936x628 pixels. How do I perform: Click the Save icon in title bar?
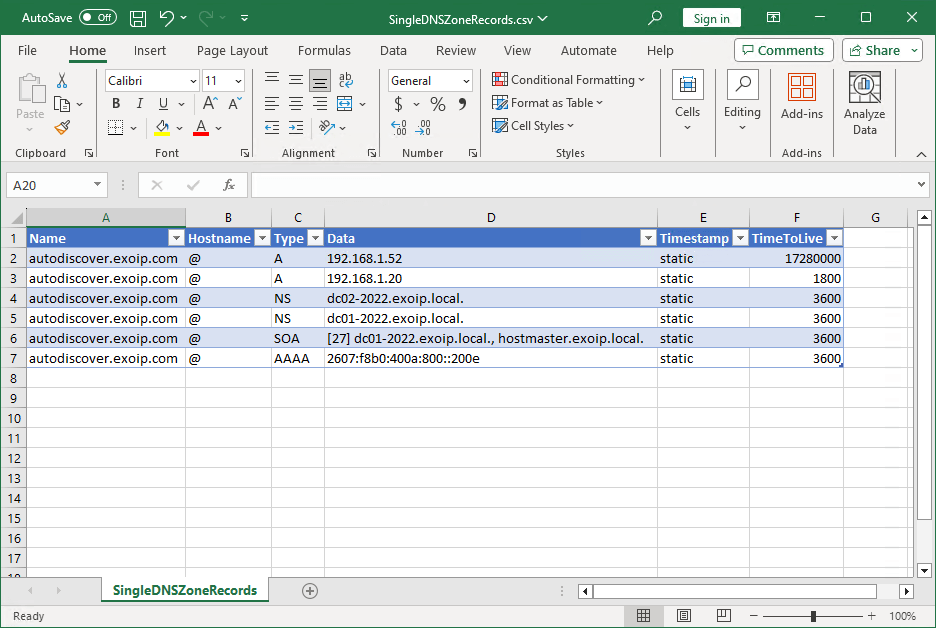(138, 18)
